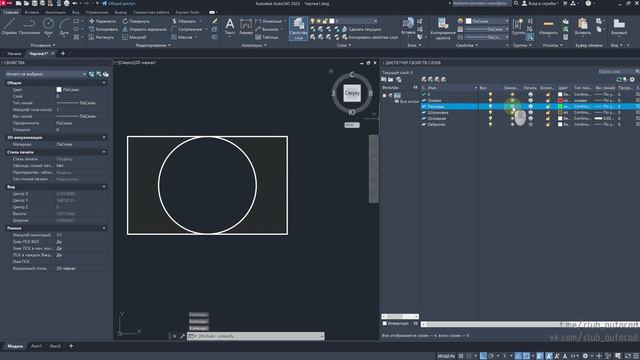The height and width of the screenshot is (360, 640).
Task: Open the layer dropdown in ribbon
Action: [x=353, y=21]
